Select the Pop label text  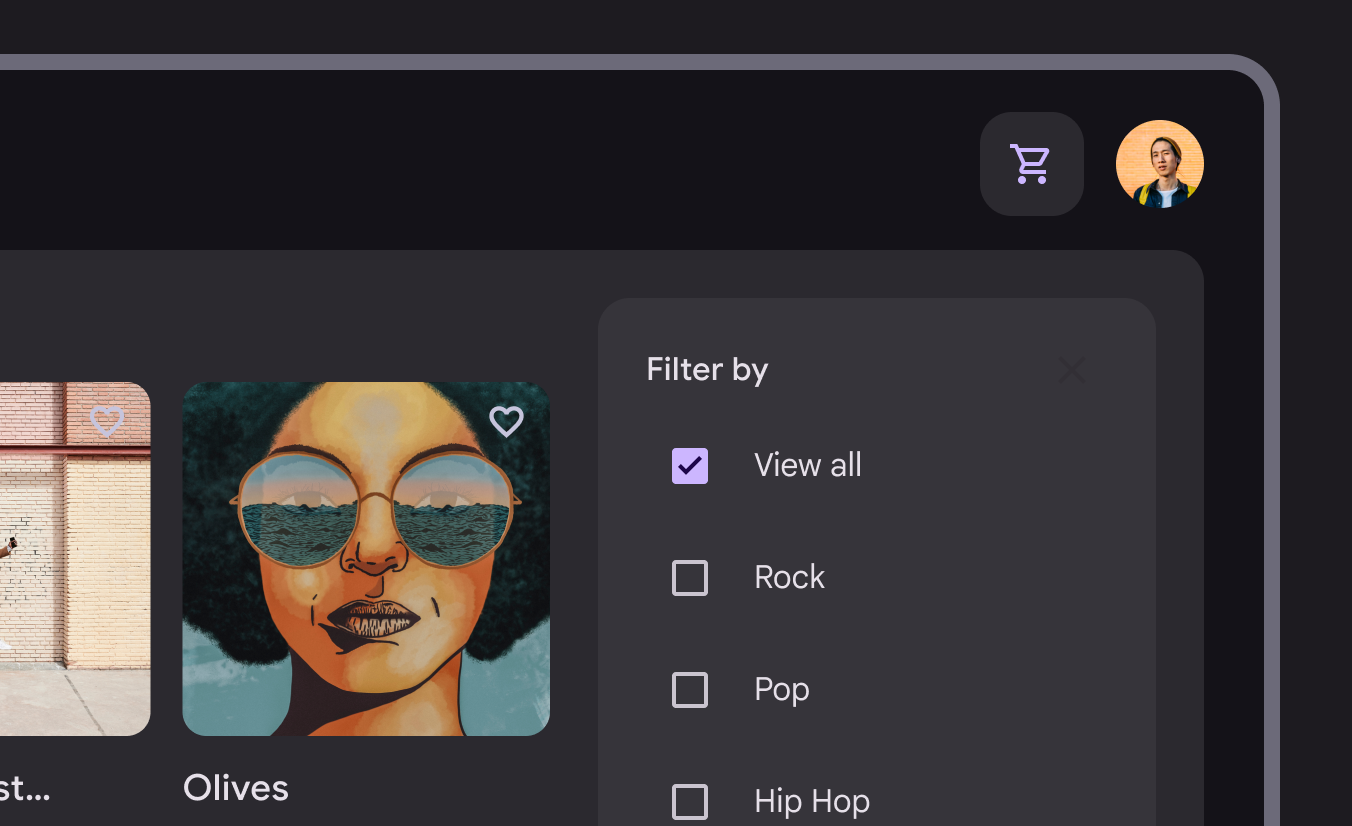(x=781, y=689)
